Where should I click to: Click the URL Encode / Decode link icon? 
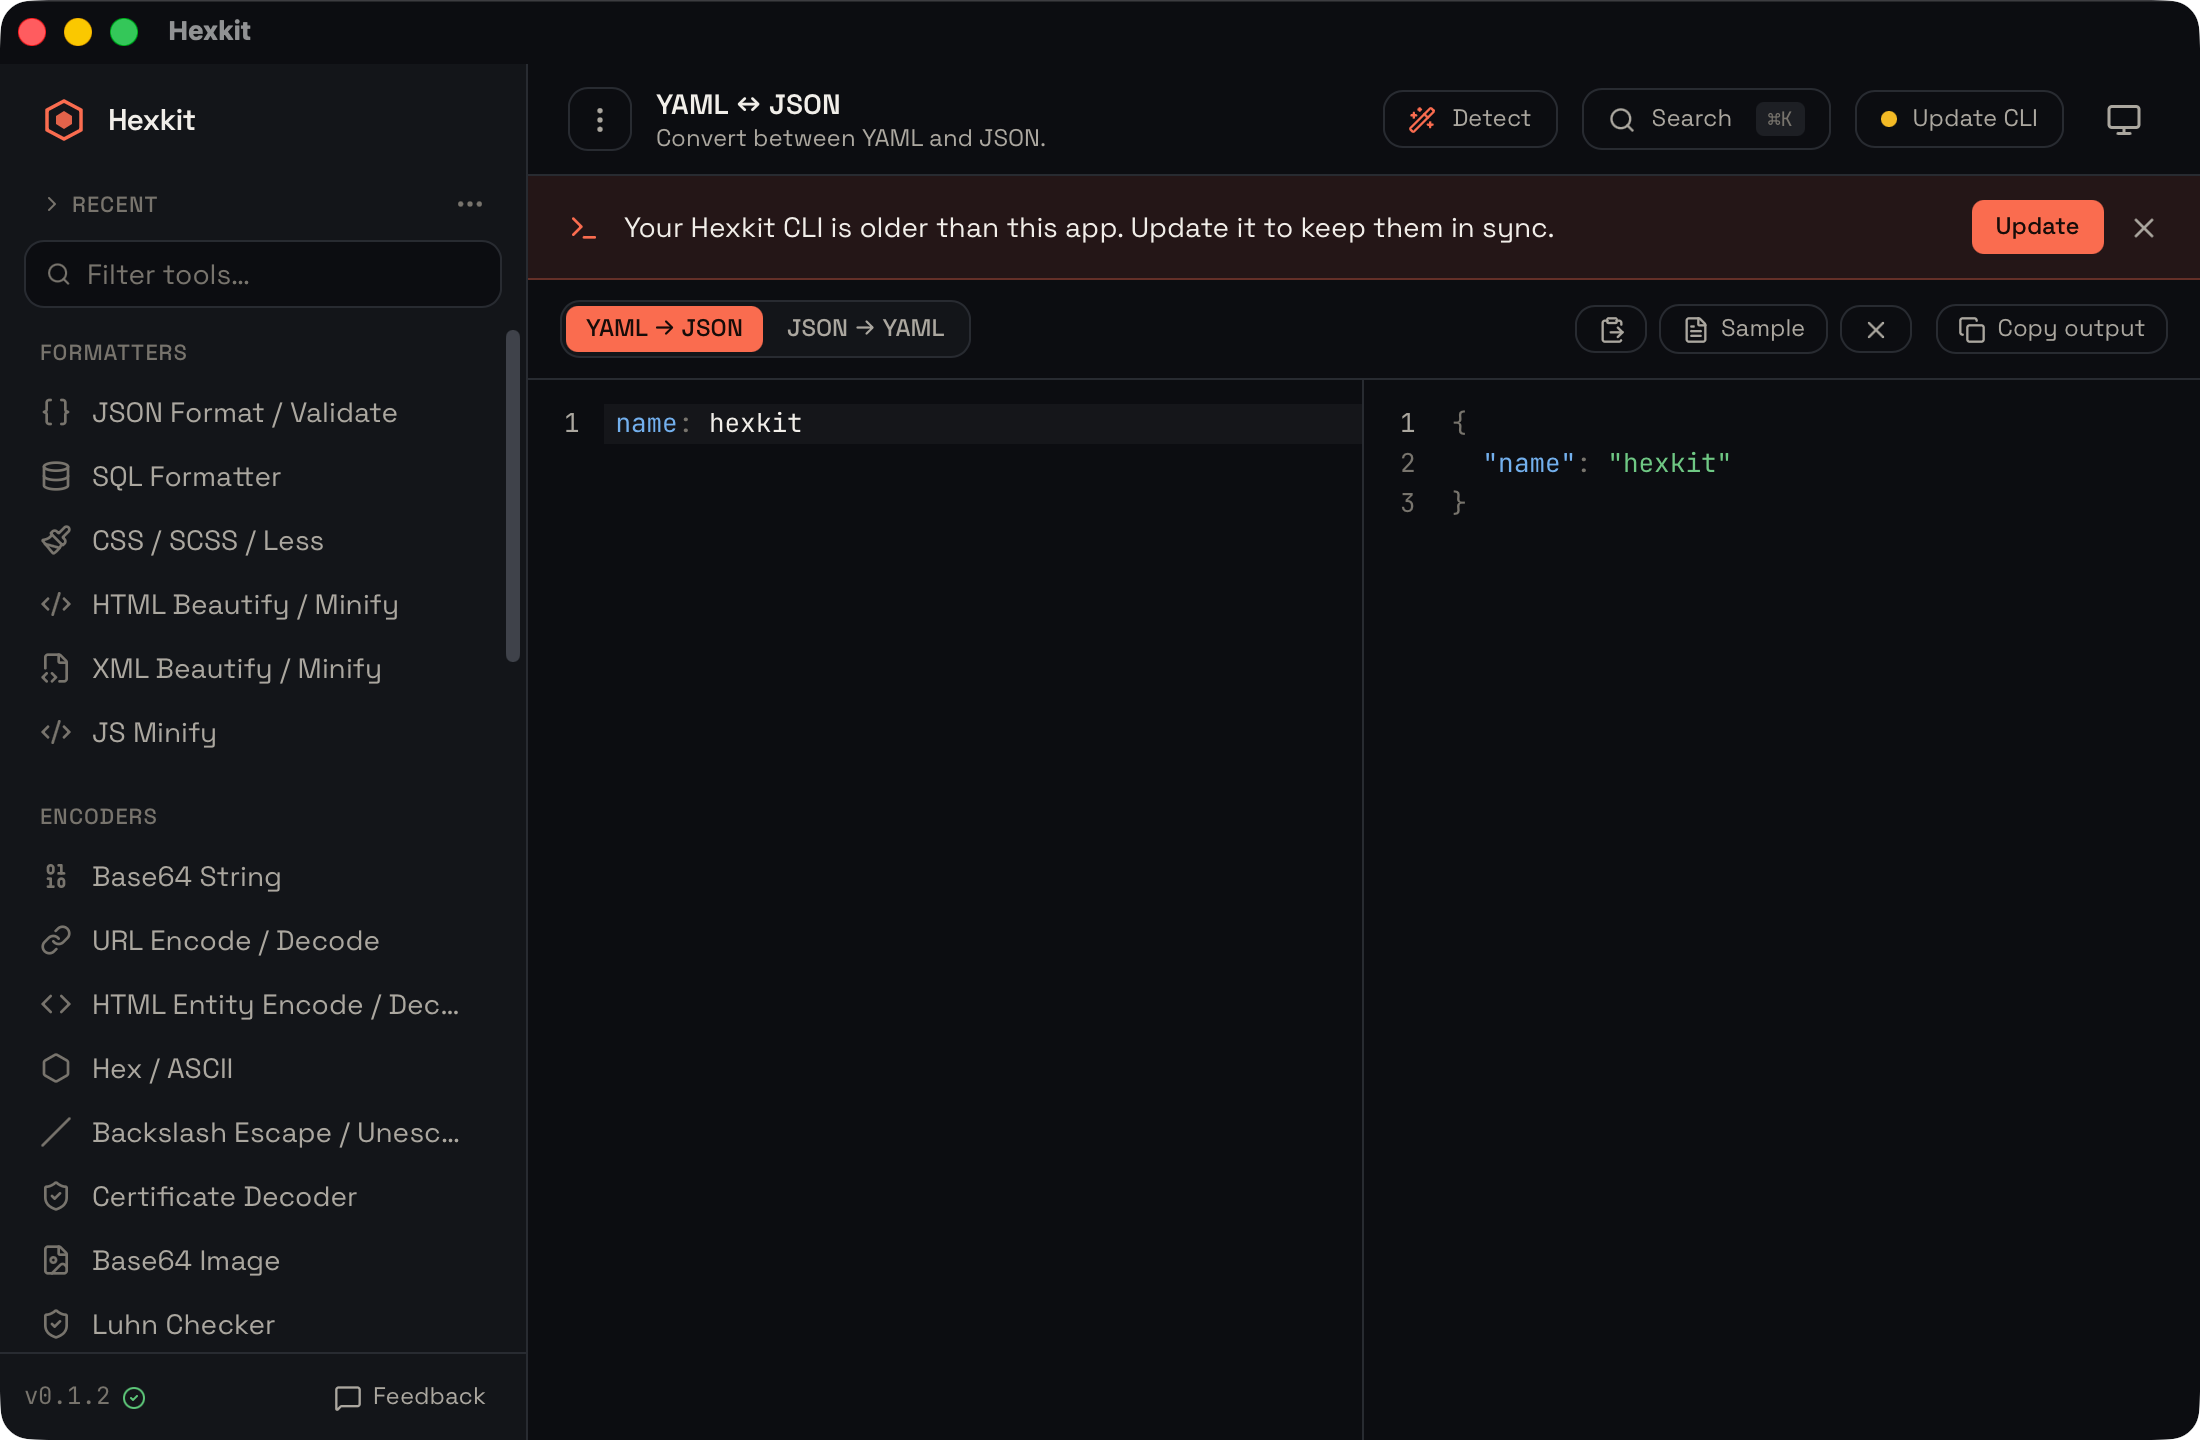click(56, 941)
